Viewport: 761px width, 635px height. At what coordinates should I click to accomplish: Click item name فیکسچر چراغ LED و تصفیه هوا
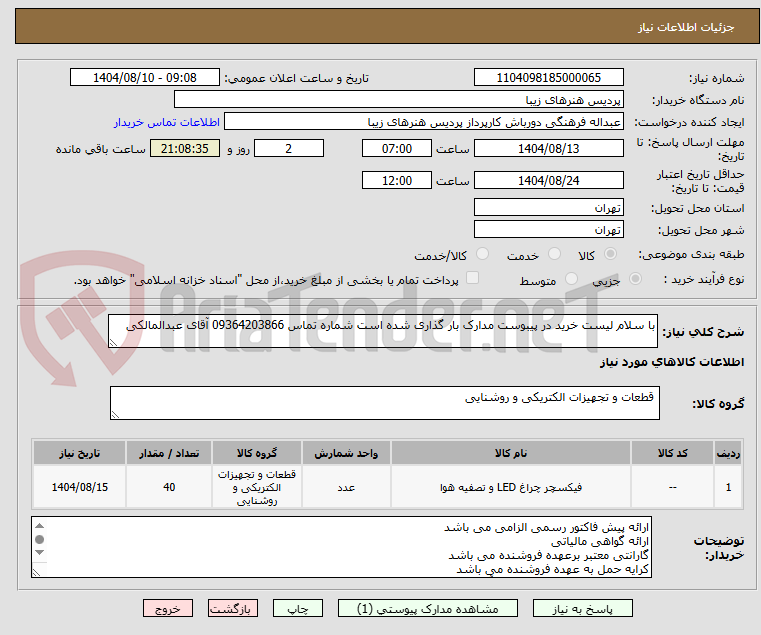(x=511, y=487)
